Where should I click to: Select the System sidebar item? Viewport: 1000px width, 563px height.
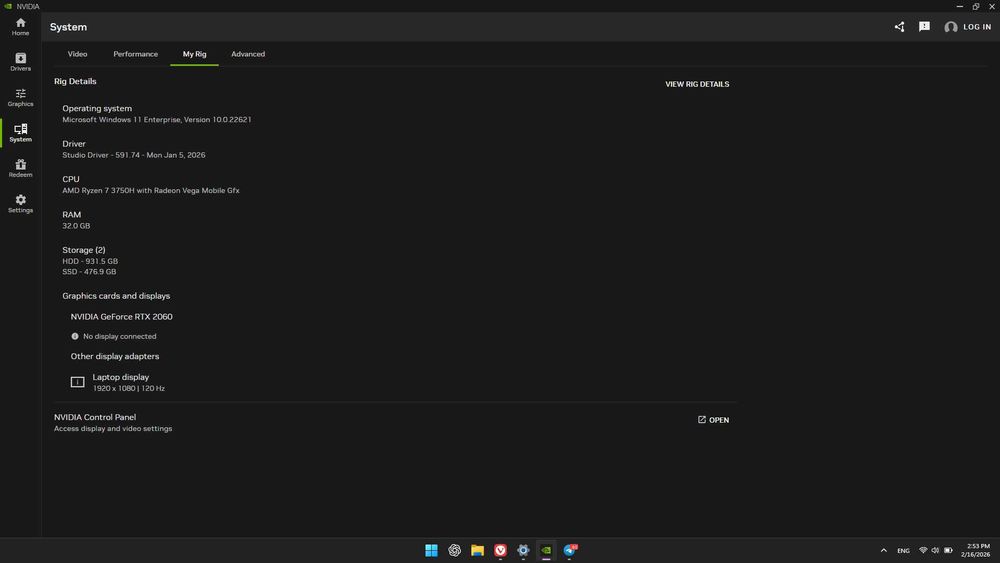click(x=20, y=133)
